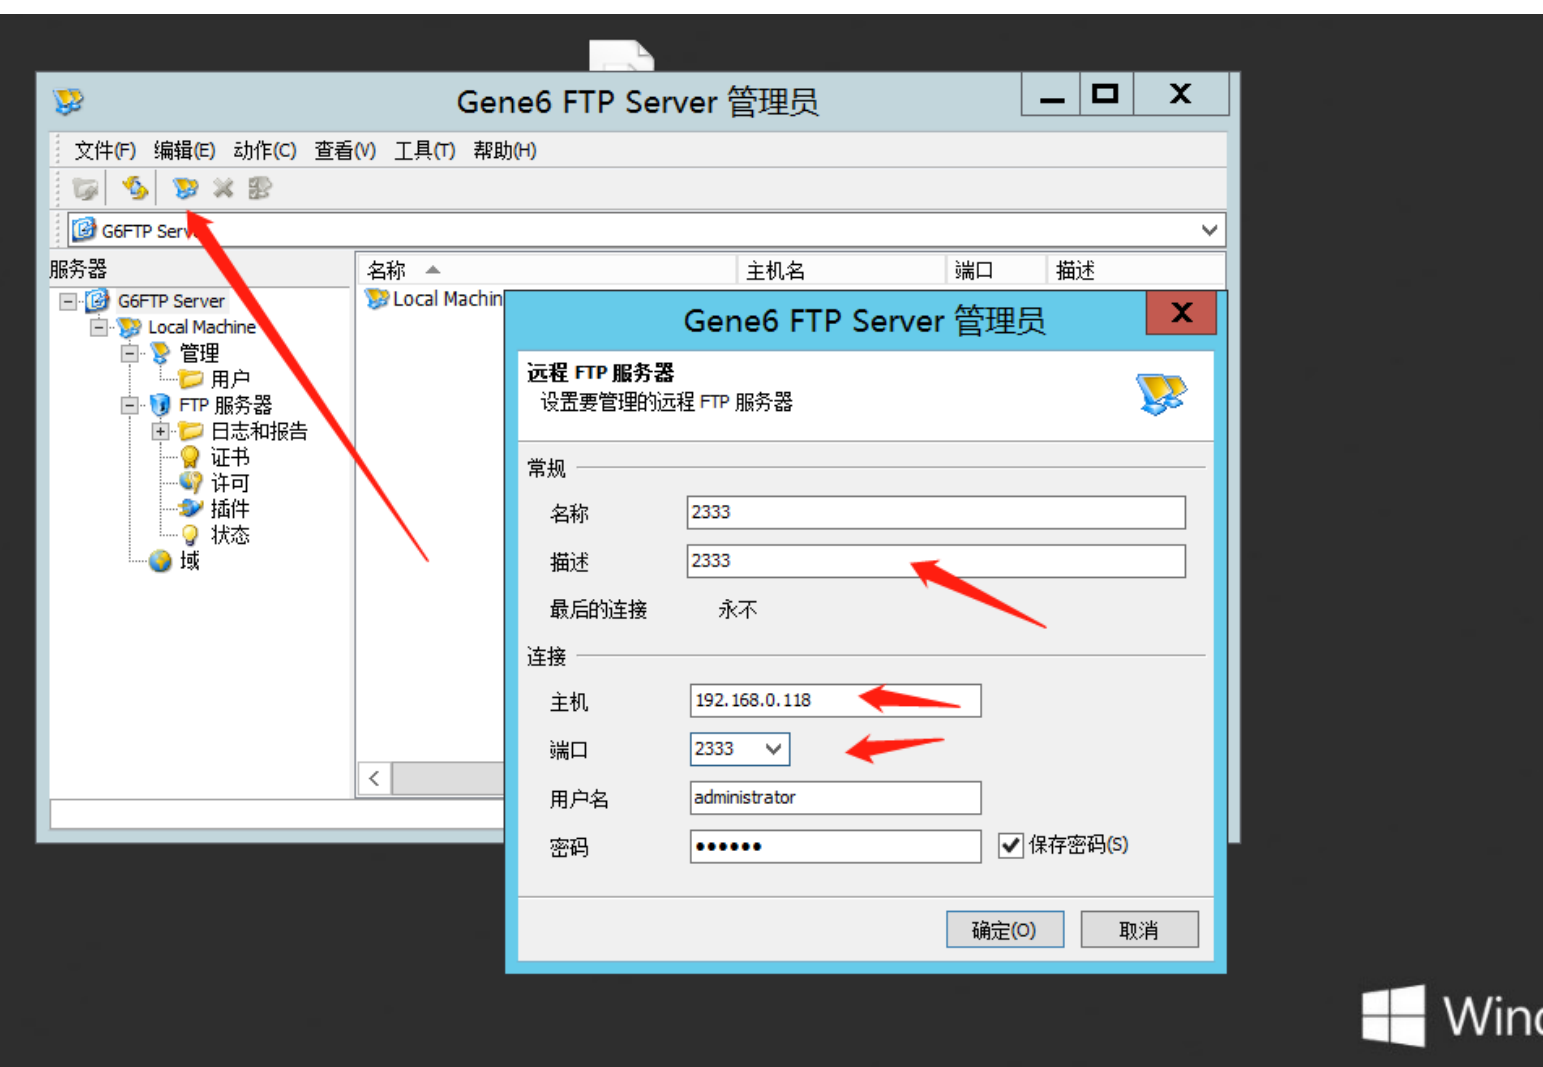Toggle the 保存密码 checkbox
Screen dimensions: 1543x1067
pos(1010,846)
